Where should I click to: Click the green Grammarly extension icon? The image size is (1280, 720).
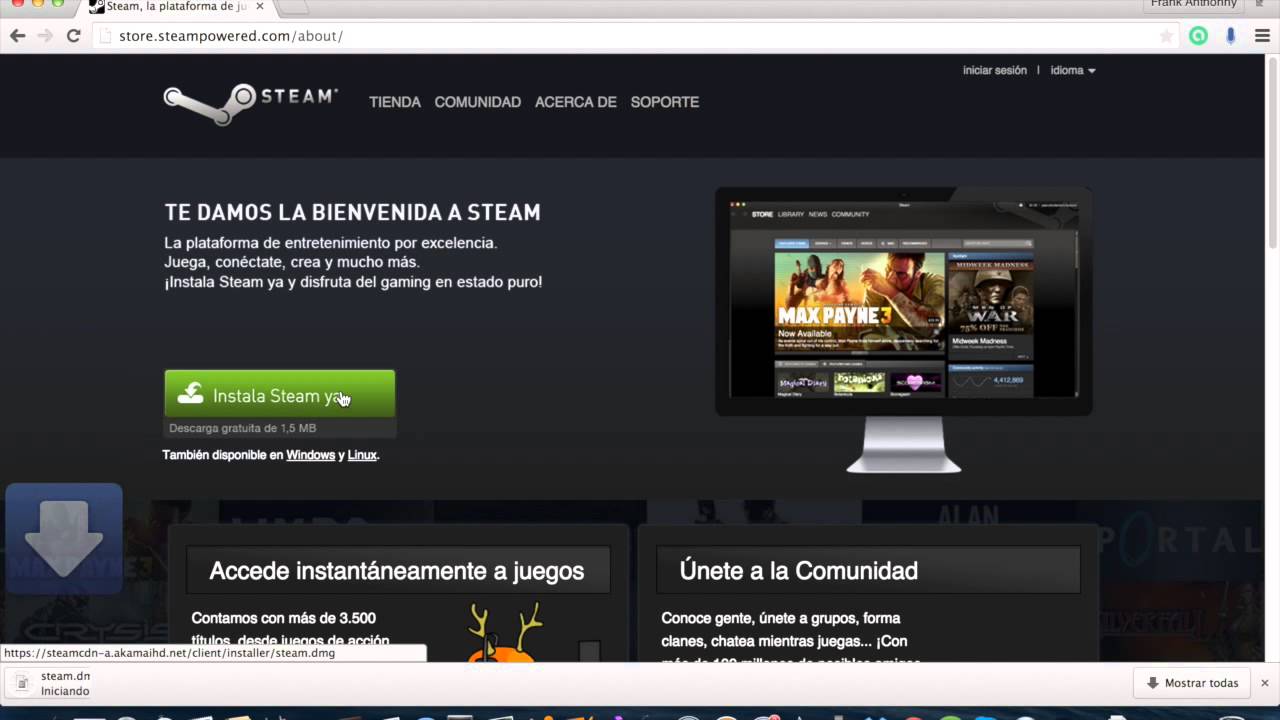click(x=1198, y=36)
